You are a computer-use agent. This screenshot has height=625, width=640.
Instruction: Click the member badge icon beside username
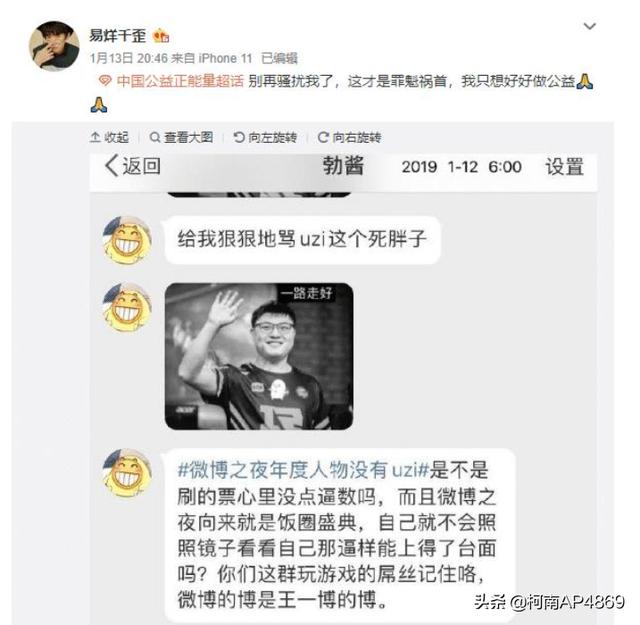[161, 36]
